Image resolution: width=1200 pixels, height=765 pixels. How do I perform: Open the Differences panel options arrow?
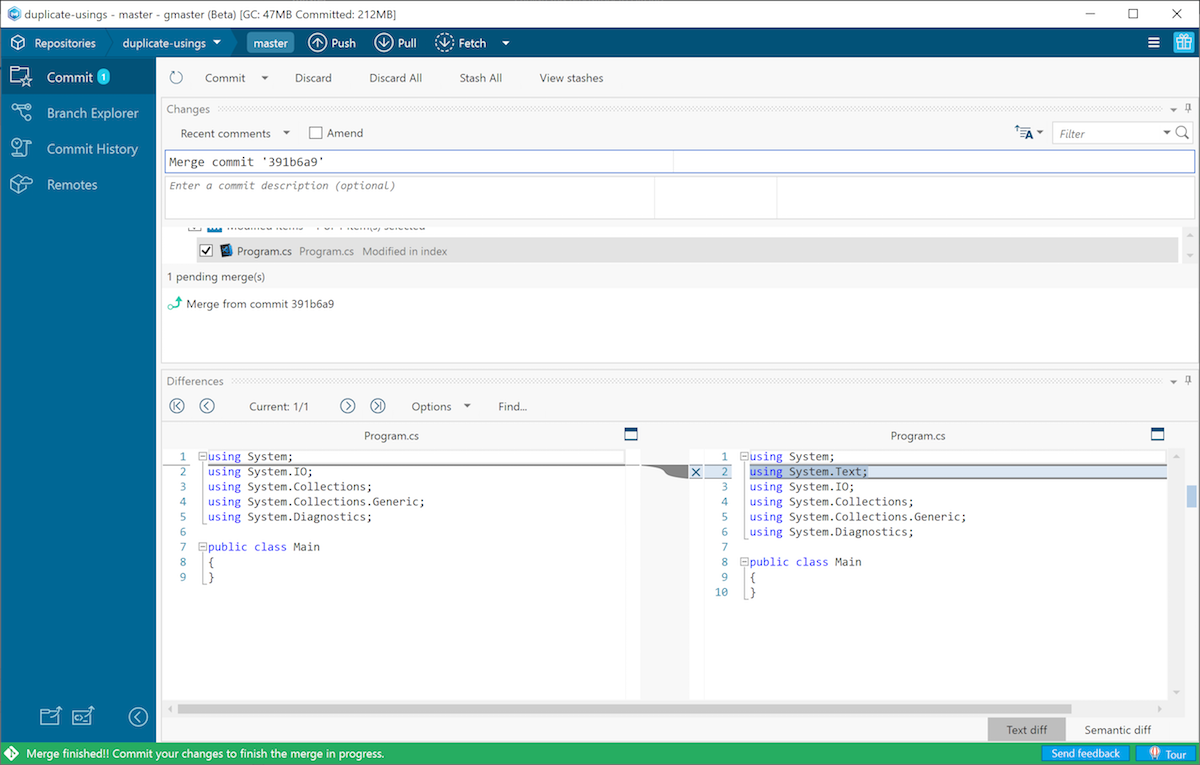[x=1174, y=381]
